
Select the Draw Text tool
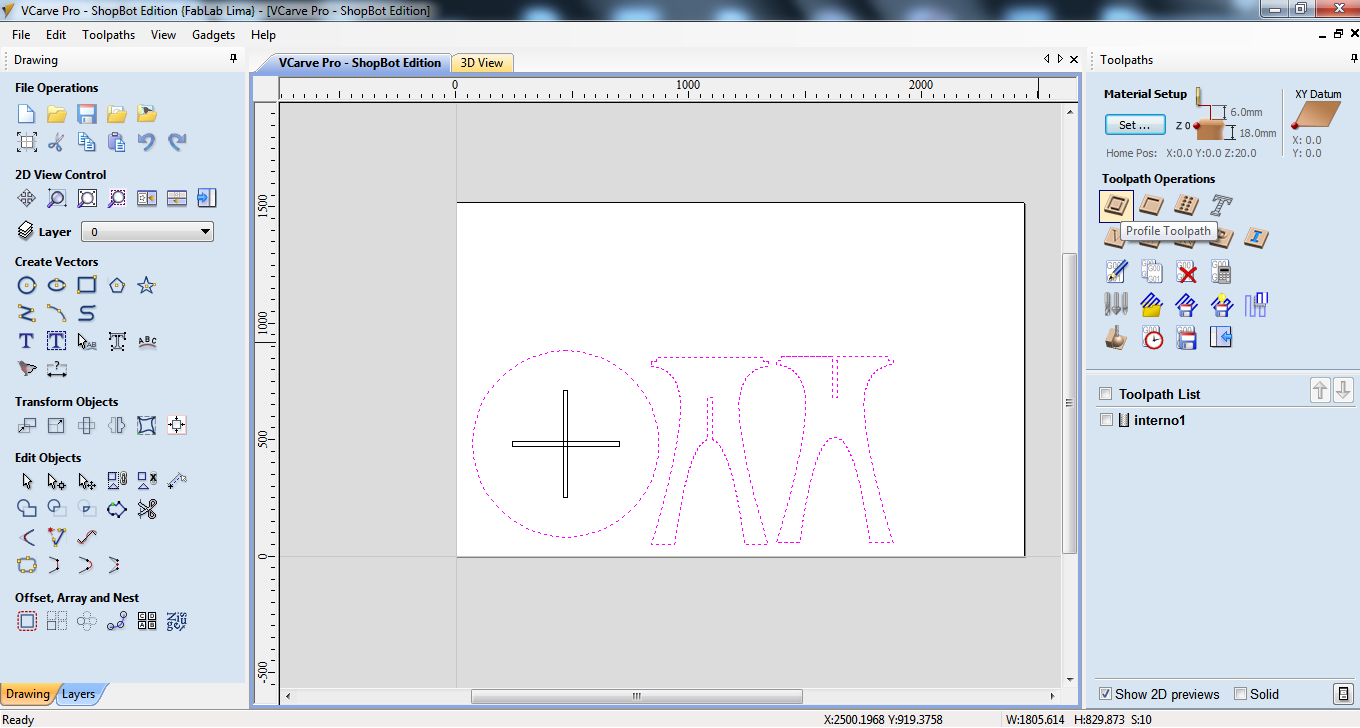[27, 342]
